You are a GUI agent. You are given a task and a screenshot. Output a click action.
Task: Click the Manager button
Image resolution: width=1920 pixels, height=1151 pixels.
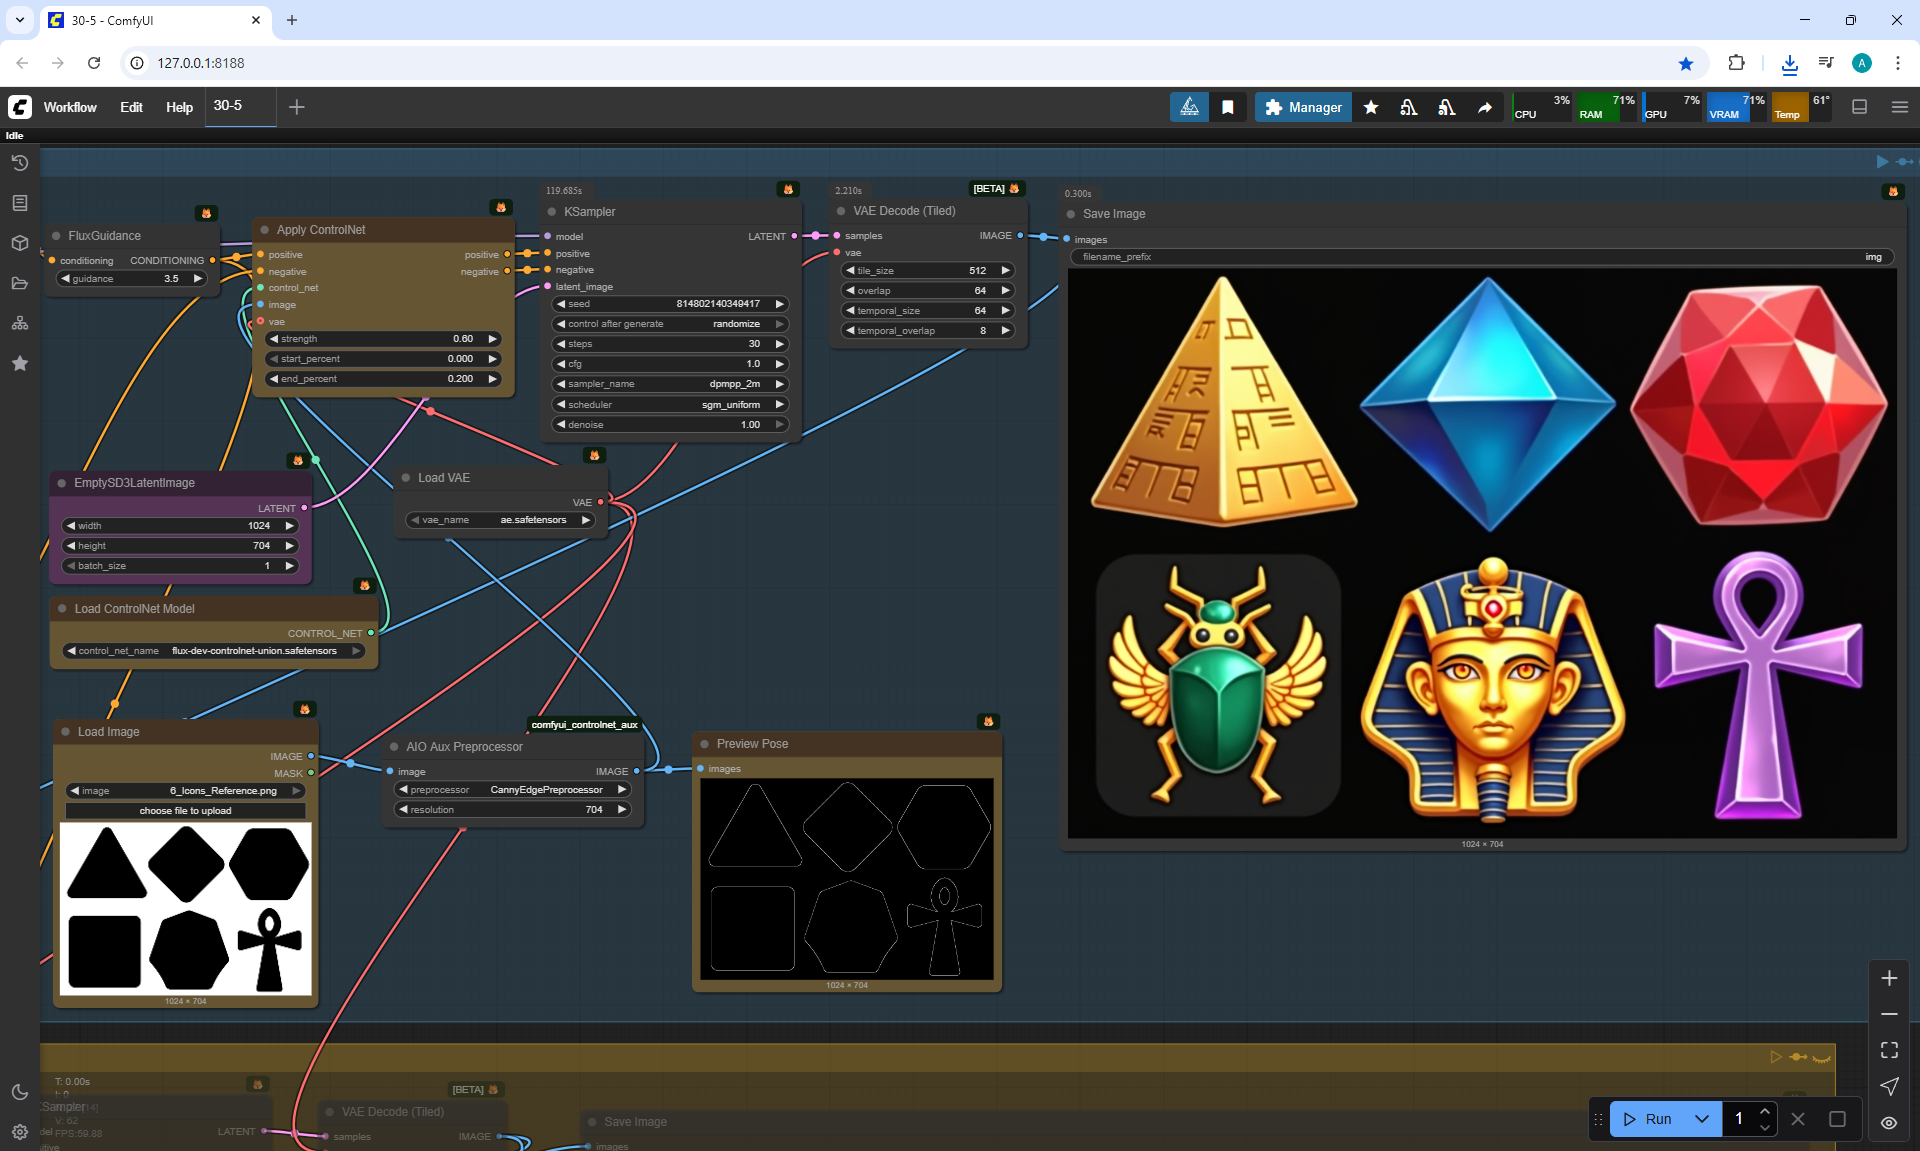(1303, 107)
